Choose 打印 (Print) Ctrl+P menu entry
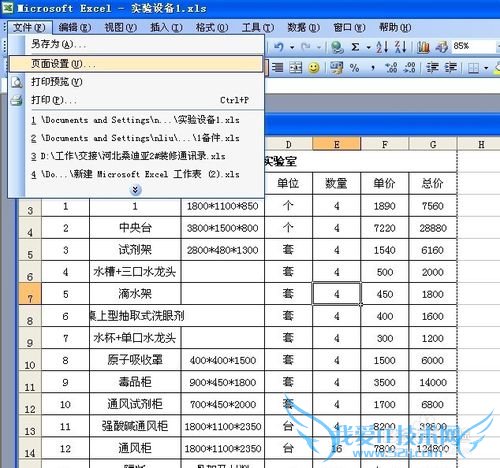 tap(136, 100)
